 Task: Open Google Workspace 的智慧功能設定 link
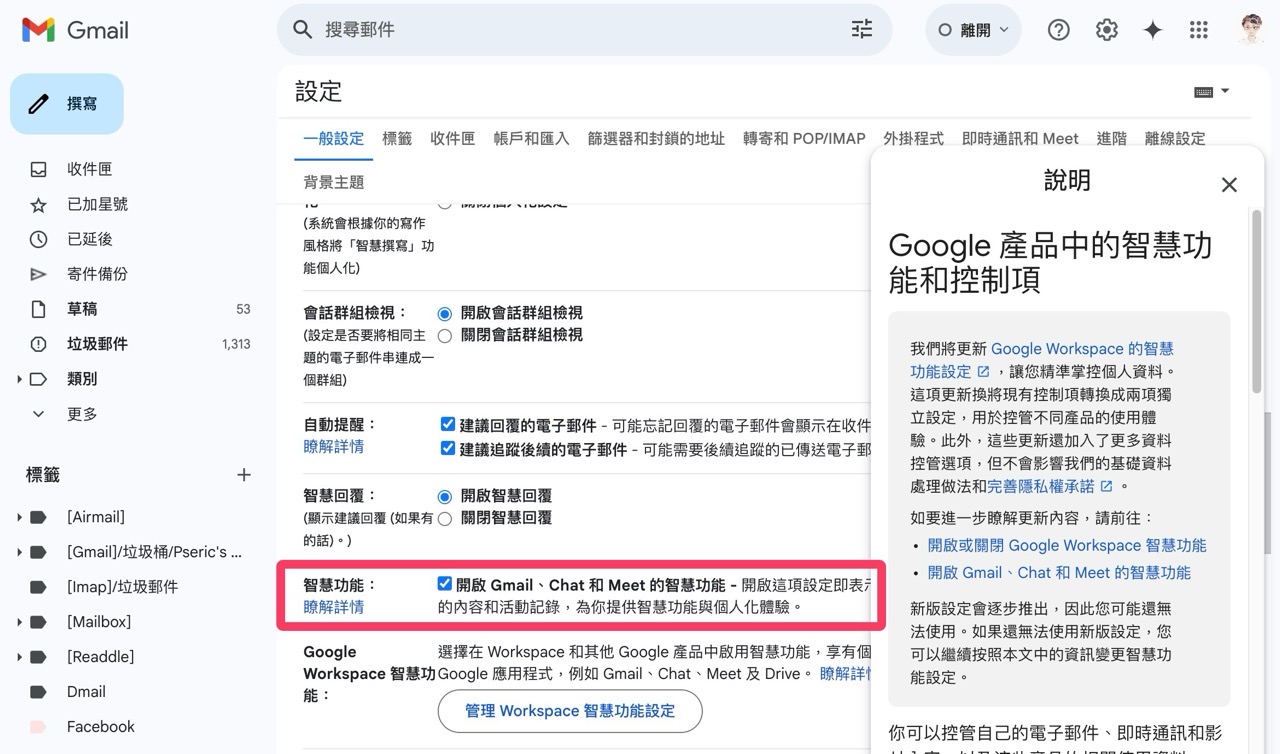[1042, 360]
